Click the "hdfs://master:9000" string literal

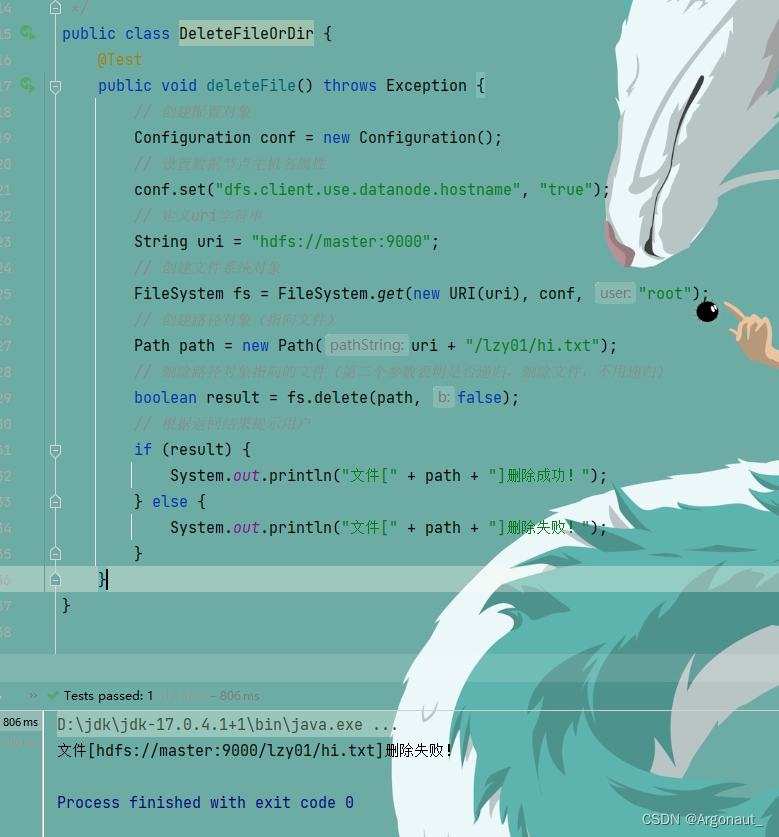(341, 241)
